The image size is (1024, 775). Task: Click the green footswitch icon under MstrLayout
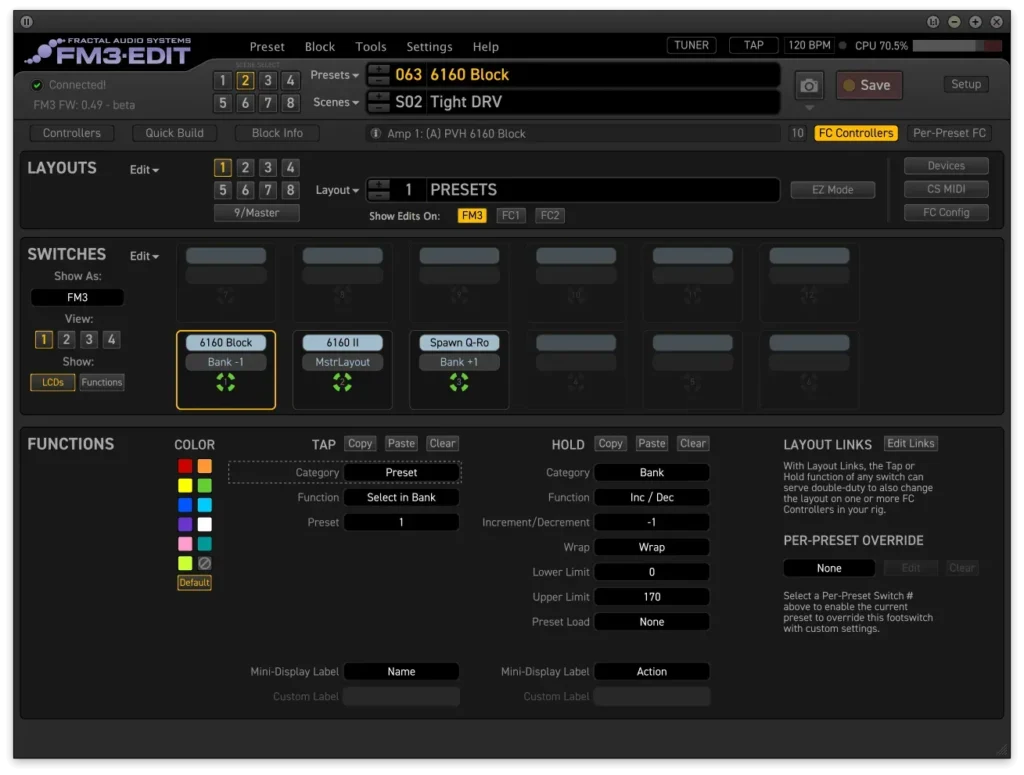(x=342, y=382)
